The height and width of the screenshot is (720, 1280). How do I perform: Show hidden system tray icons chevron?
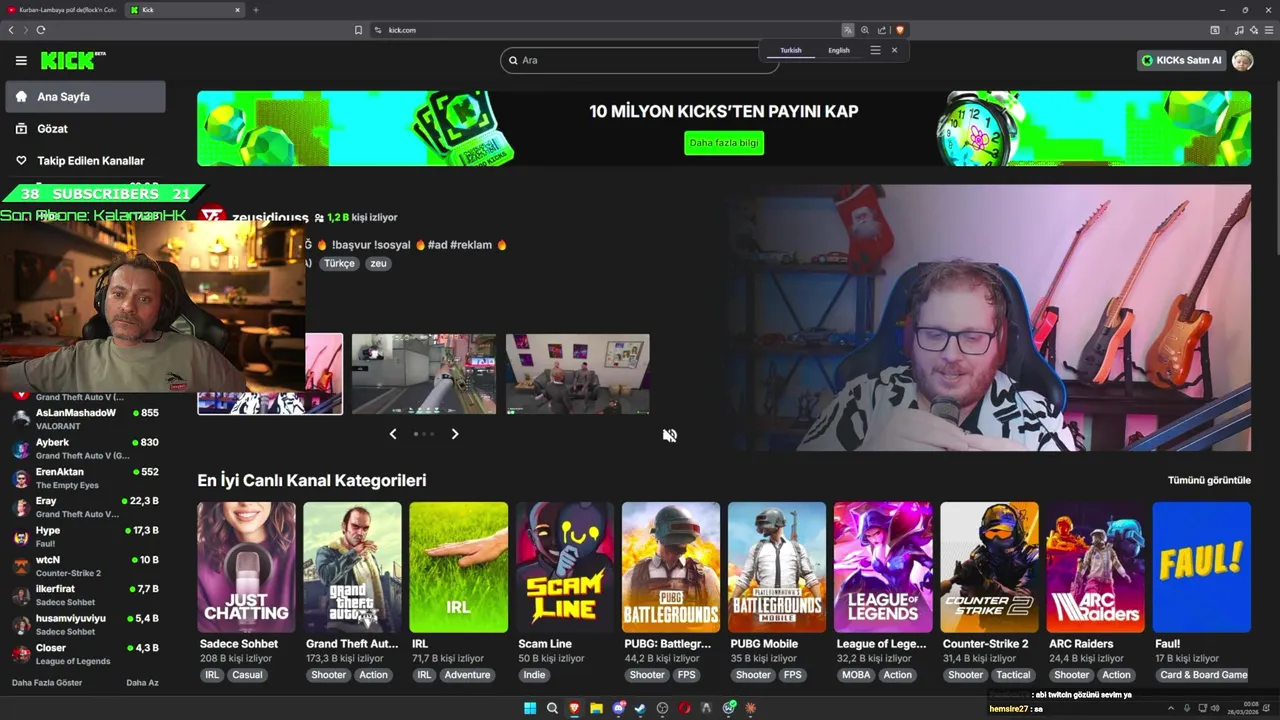pos(1171,708)
